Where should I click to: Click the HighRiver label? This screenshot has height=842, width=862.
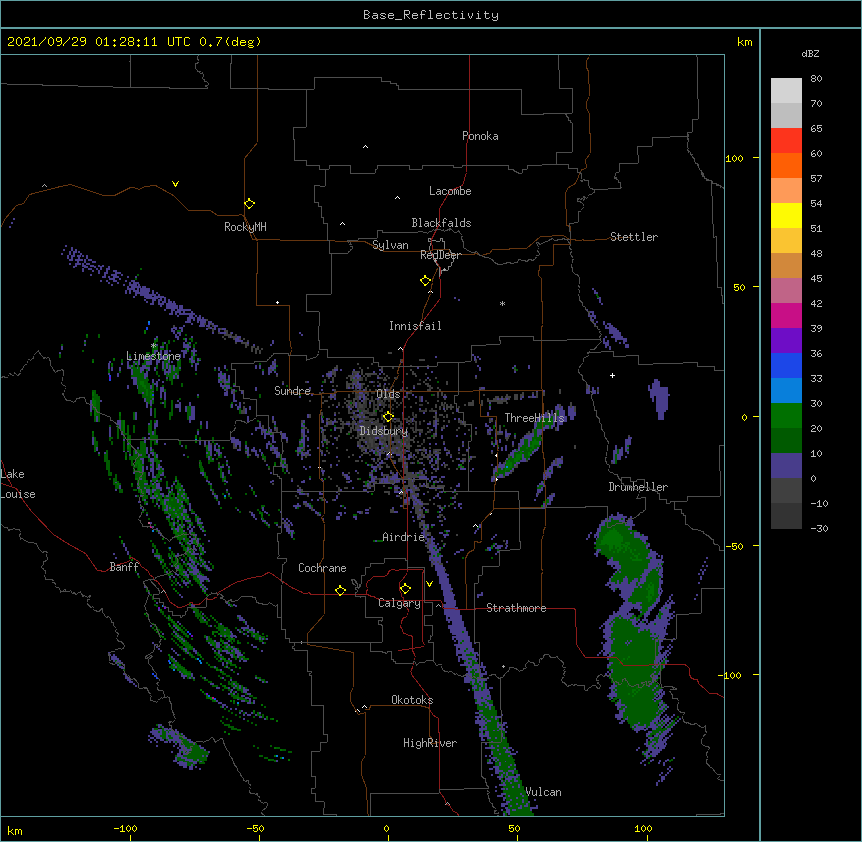click(430, 743)
